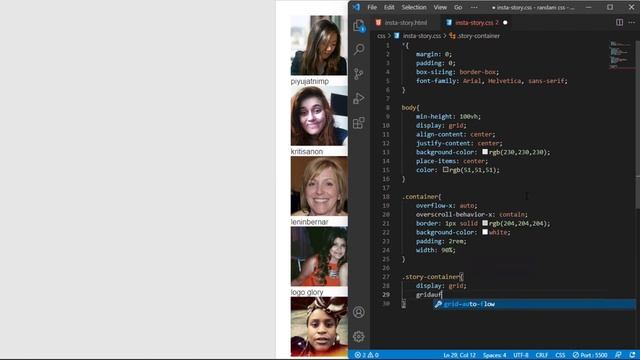
Task: Click the logo glory username label
Action: pyautogui.click(x=307, y=292)
